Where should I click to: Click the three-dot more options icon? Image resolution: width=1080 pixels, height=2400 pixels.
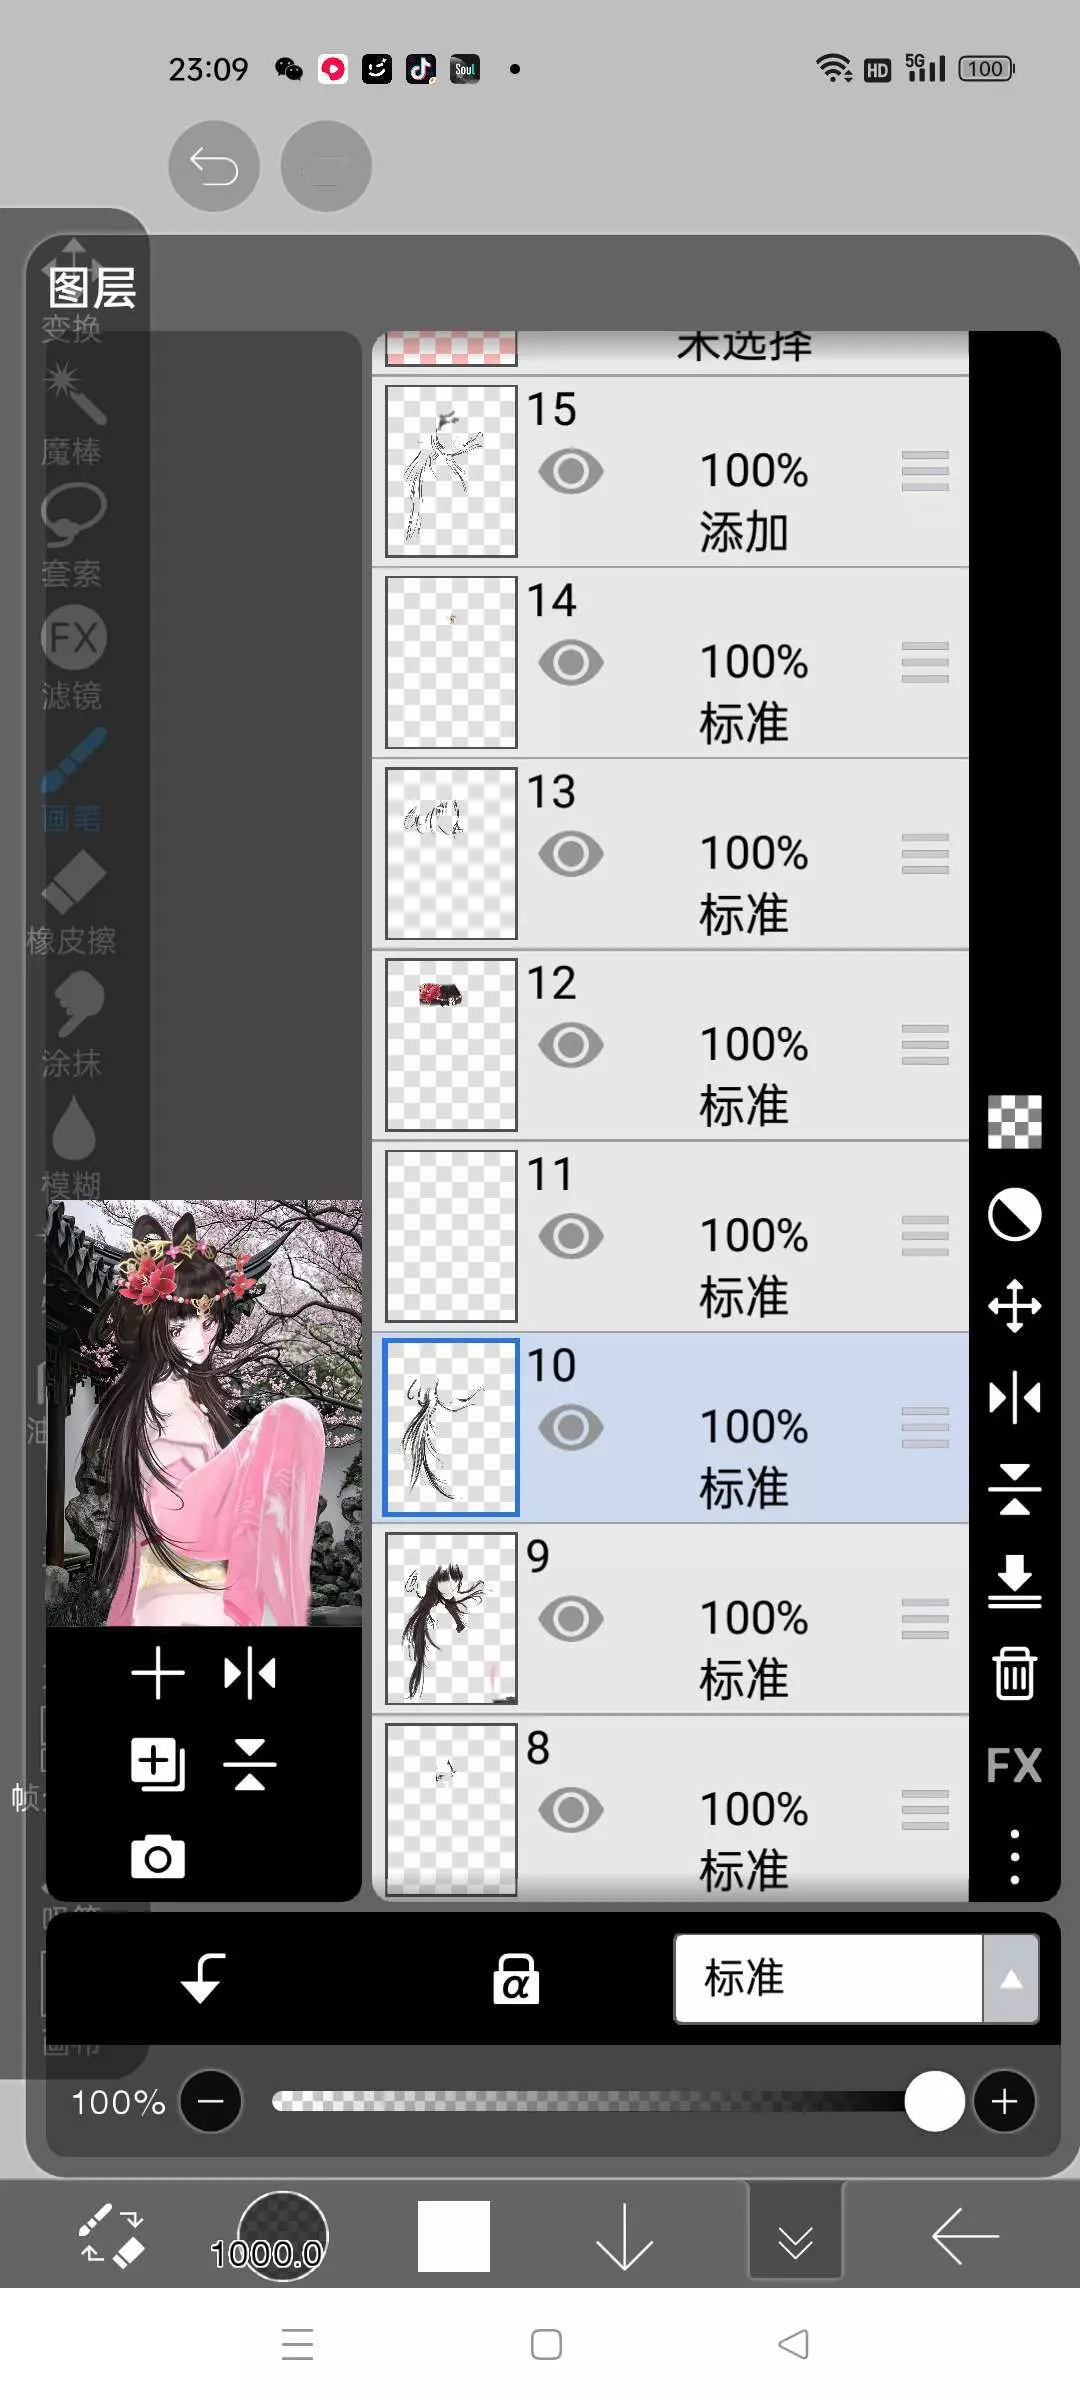[x=1014, y=1857]
